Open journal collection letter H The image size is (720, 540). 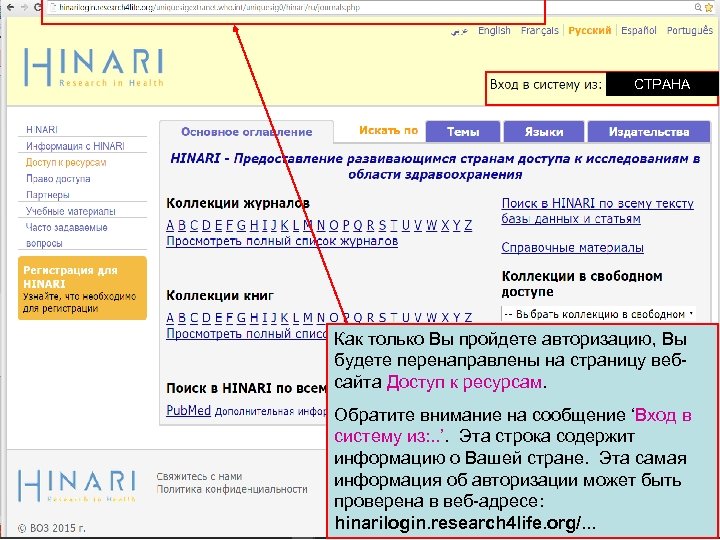pos(253,225)
